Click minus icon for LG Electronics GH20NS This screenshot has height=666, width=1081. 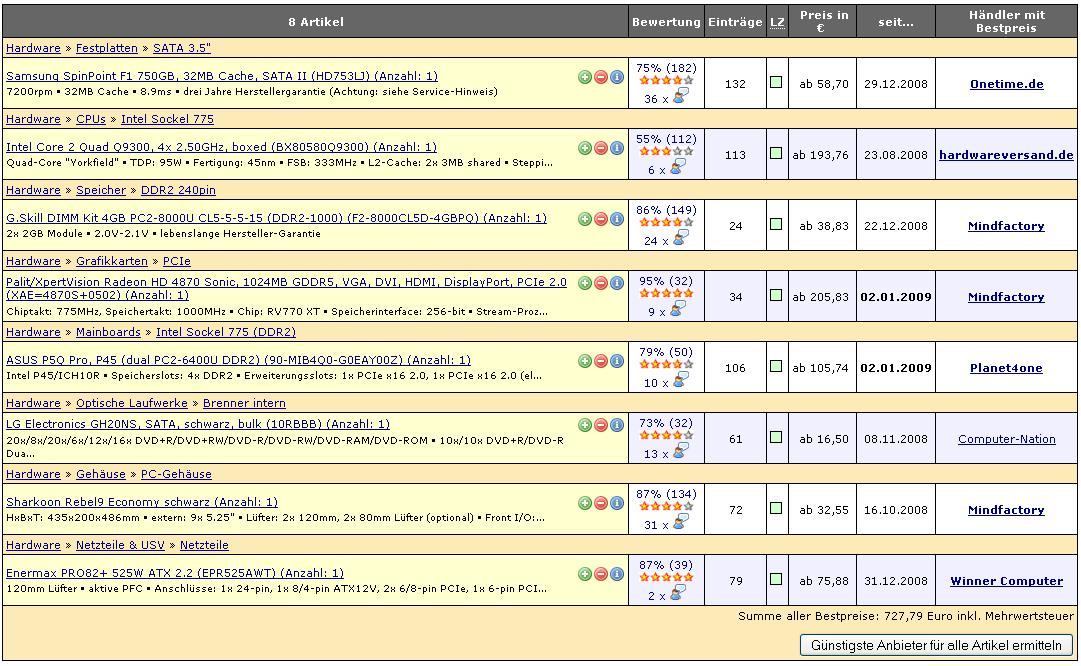click(600, 425)
